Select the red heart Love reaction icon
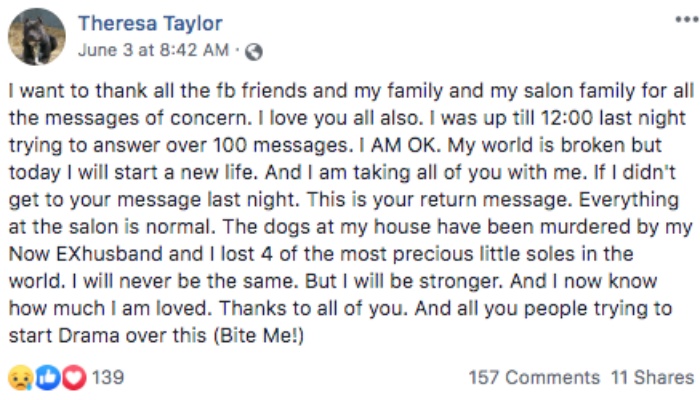This screenshot has width=700, height=400. pos(74,377)
